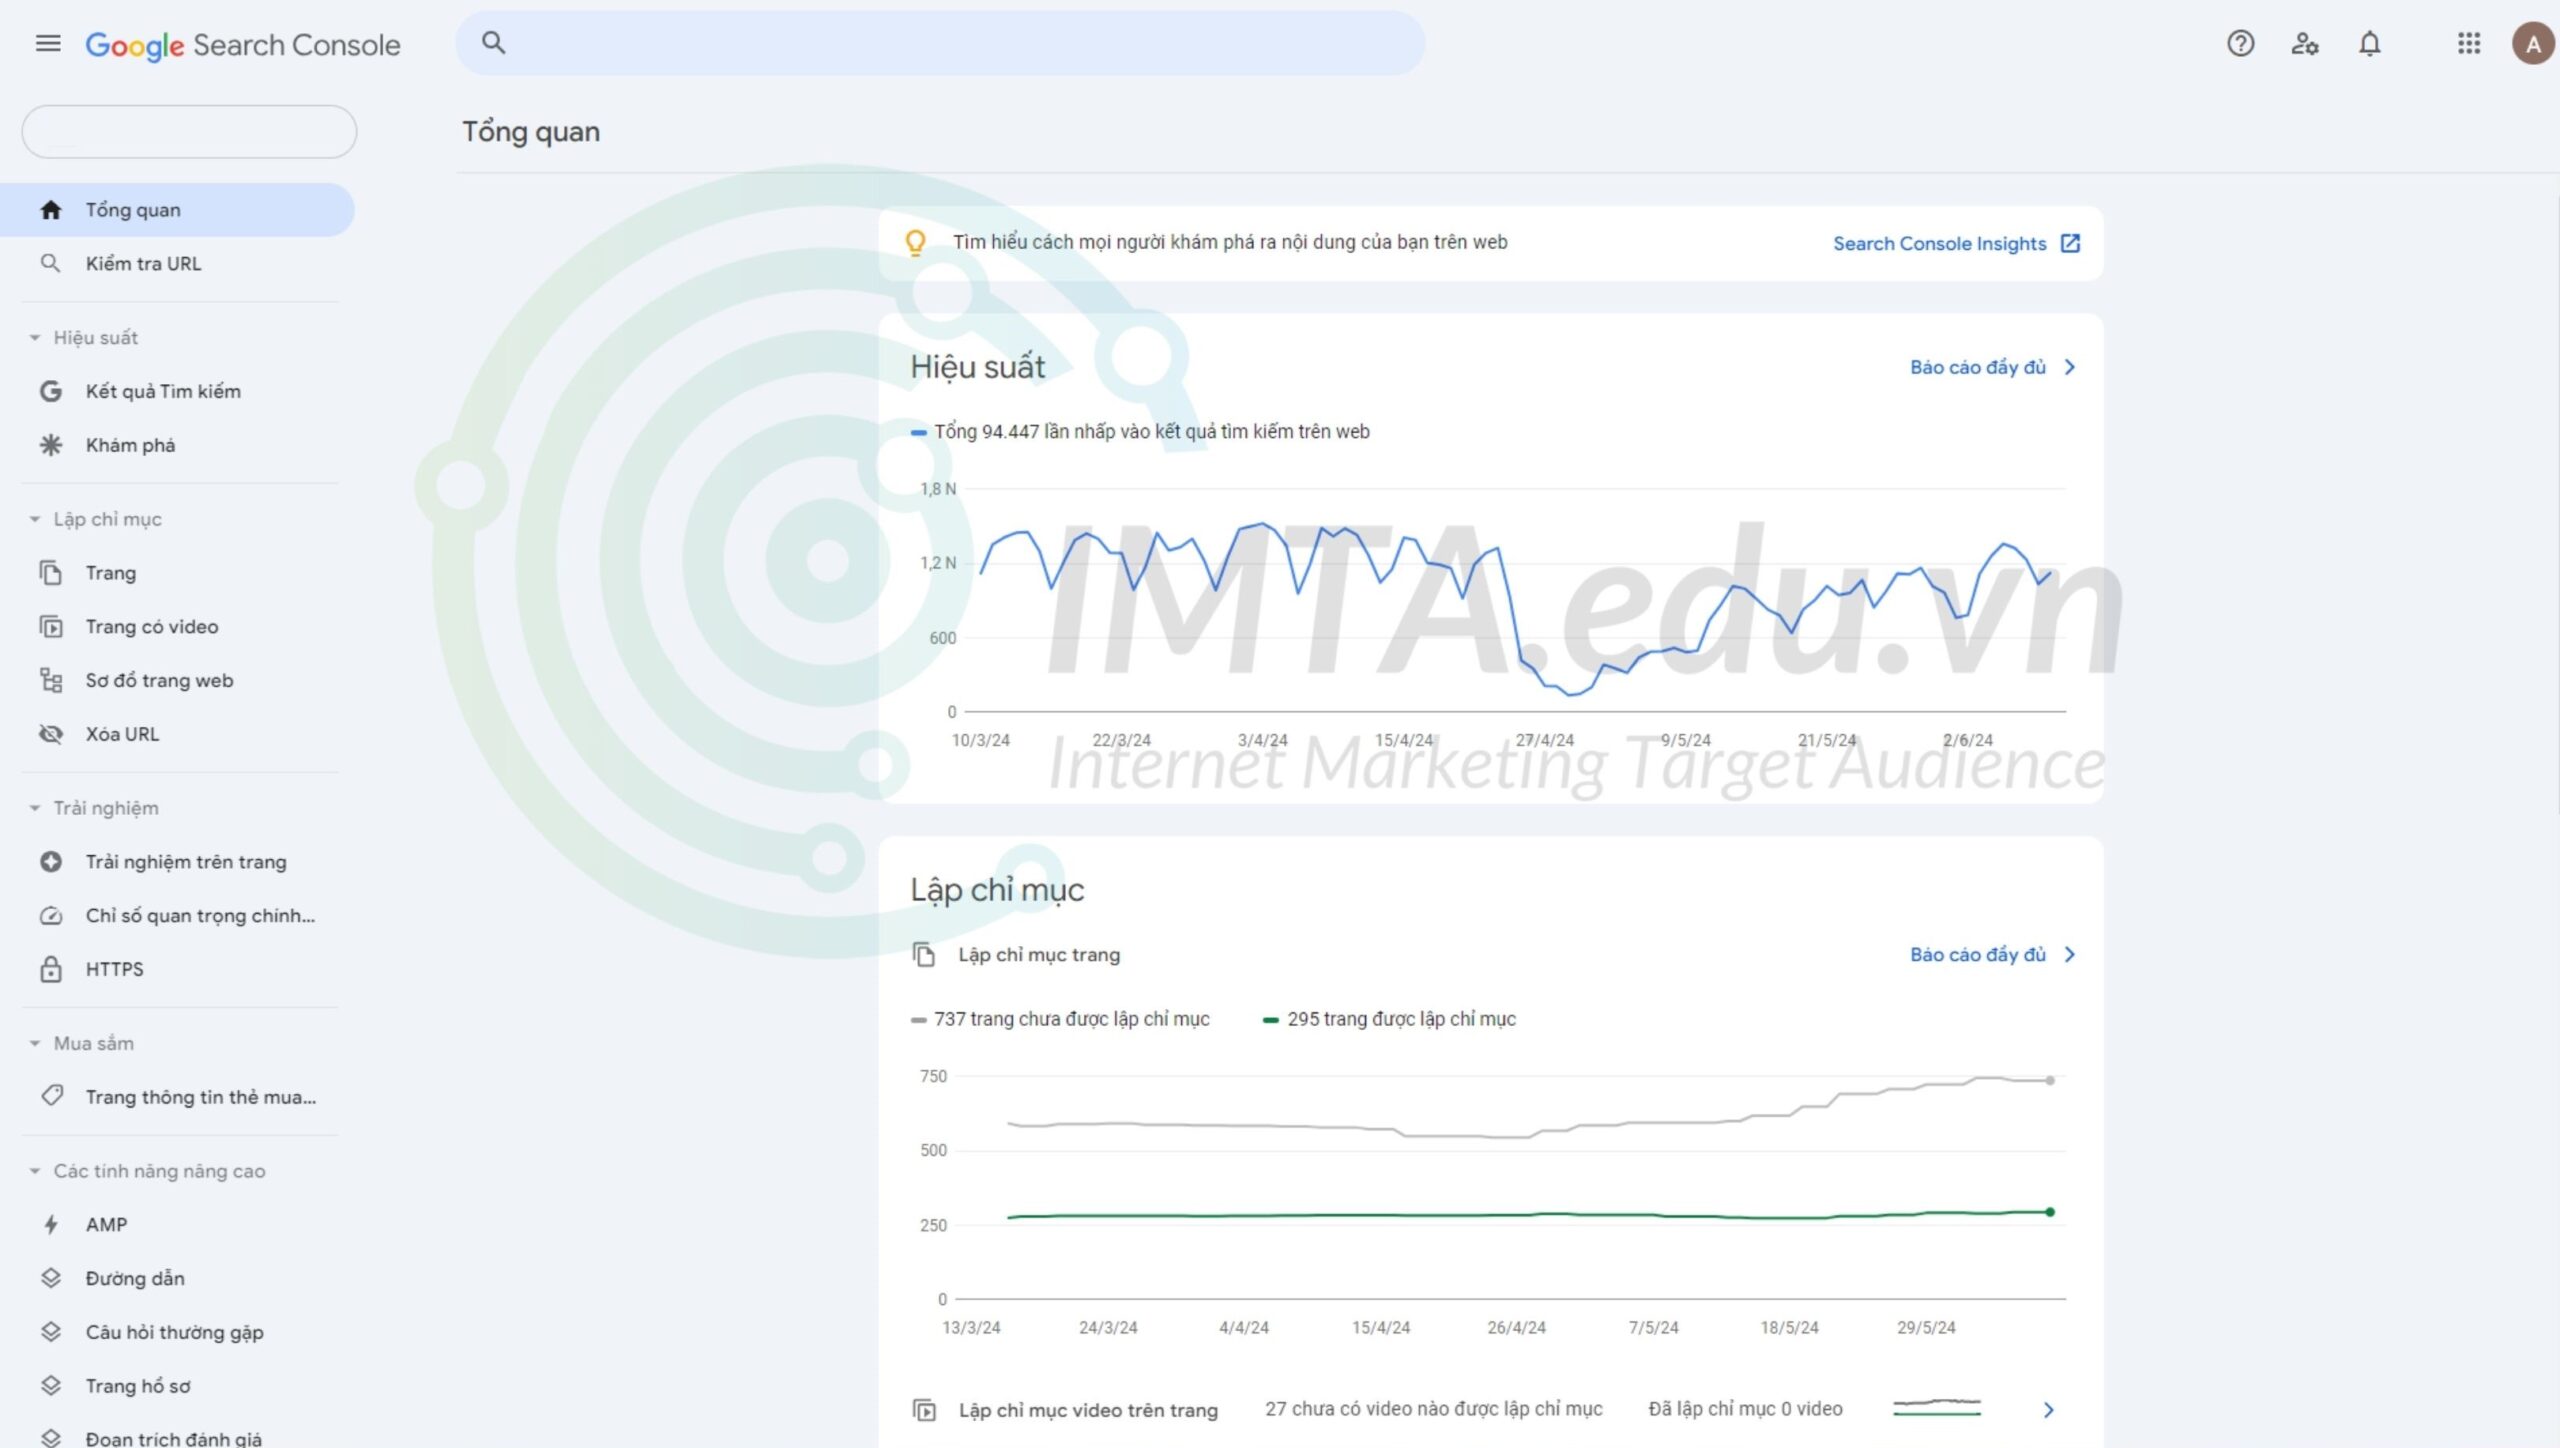Open the property selector box in the sidebar
This screenshot has height=1448, width=2560.
pos(189,131)
